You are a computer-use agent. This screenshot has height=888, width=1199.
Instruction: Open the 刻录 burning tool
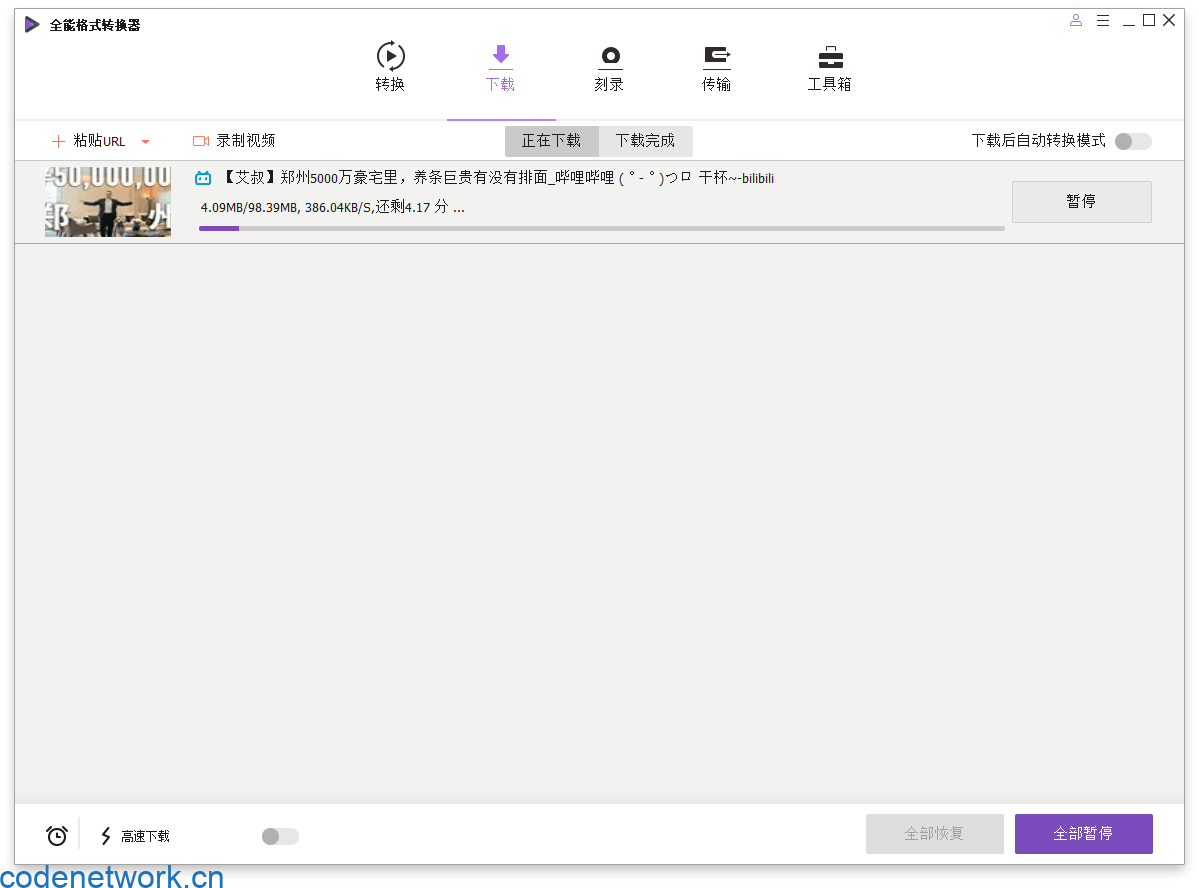[x=609, y=67]
